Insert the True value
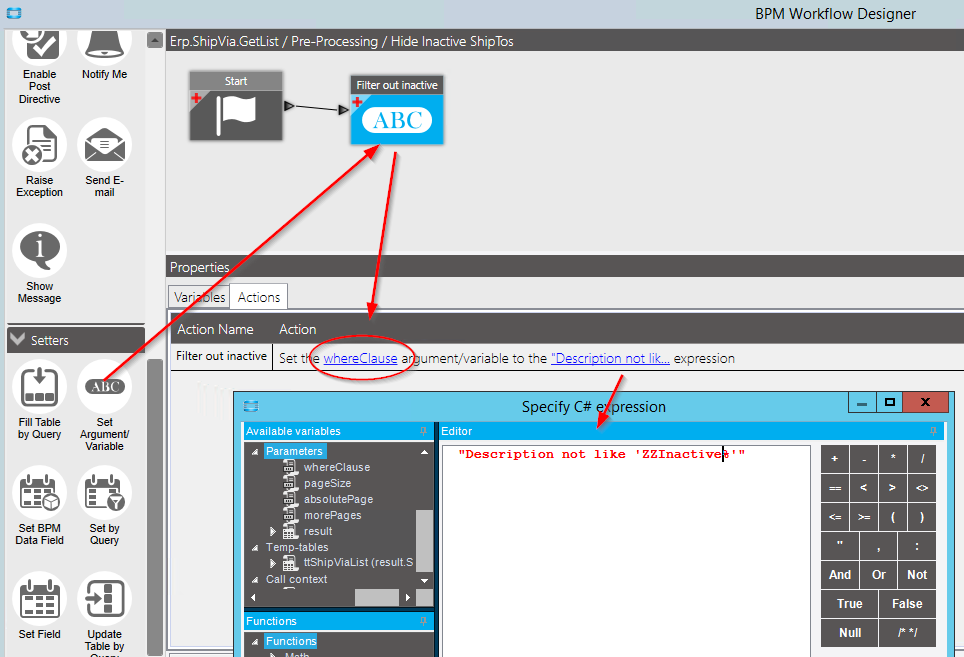Screen dimensions: 964x657 [849, 604]
